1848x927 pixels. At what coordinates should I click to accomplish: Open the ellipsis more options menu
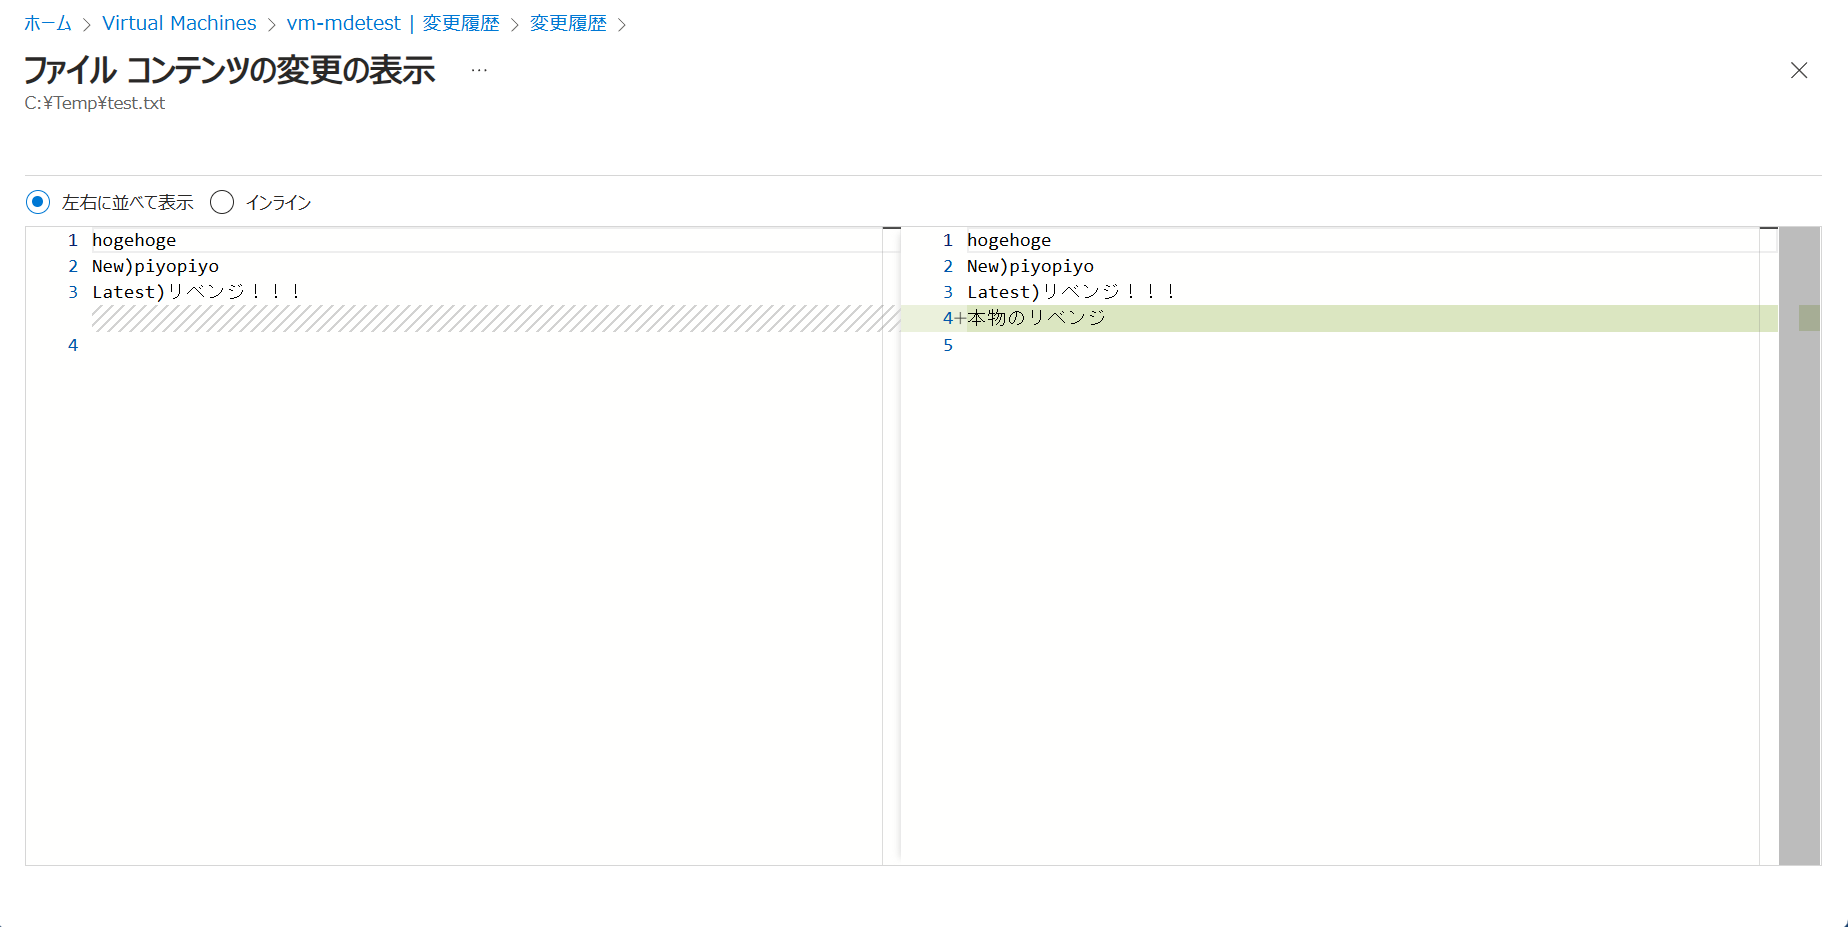pyautogui.click(x=479, y=70)
